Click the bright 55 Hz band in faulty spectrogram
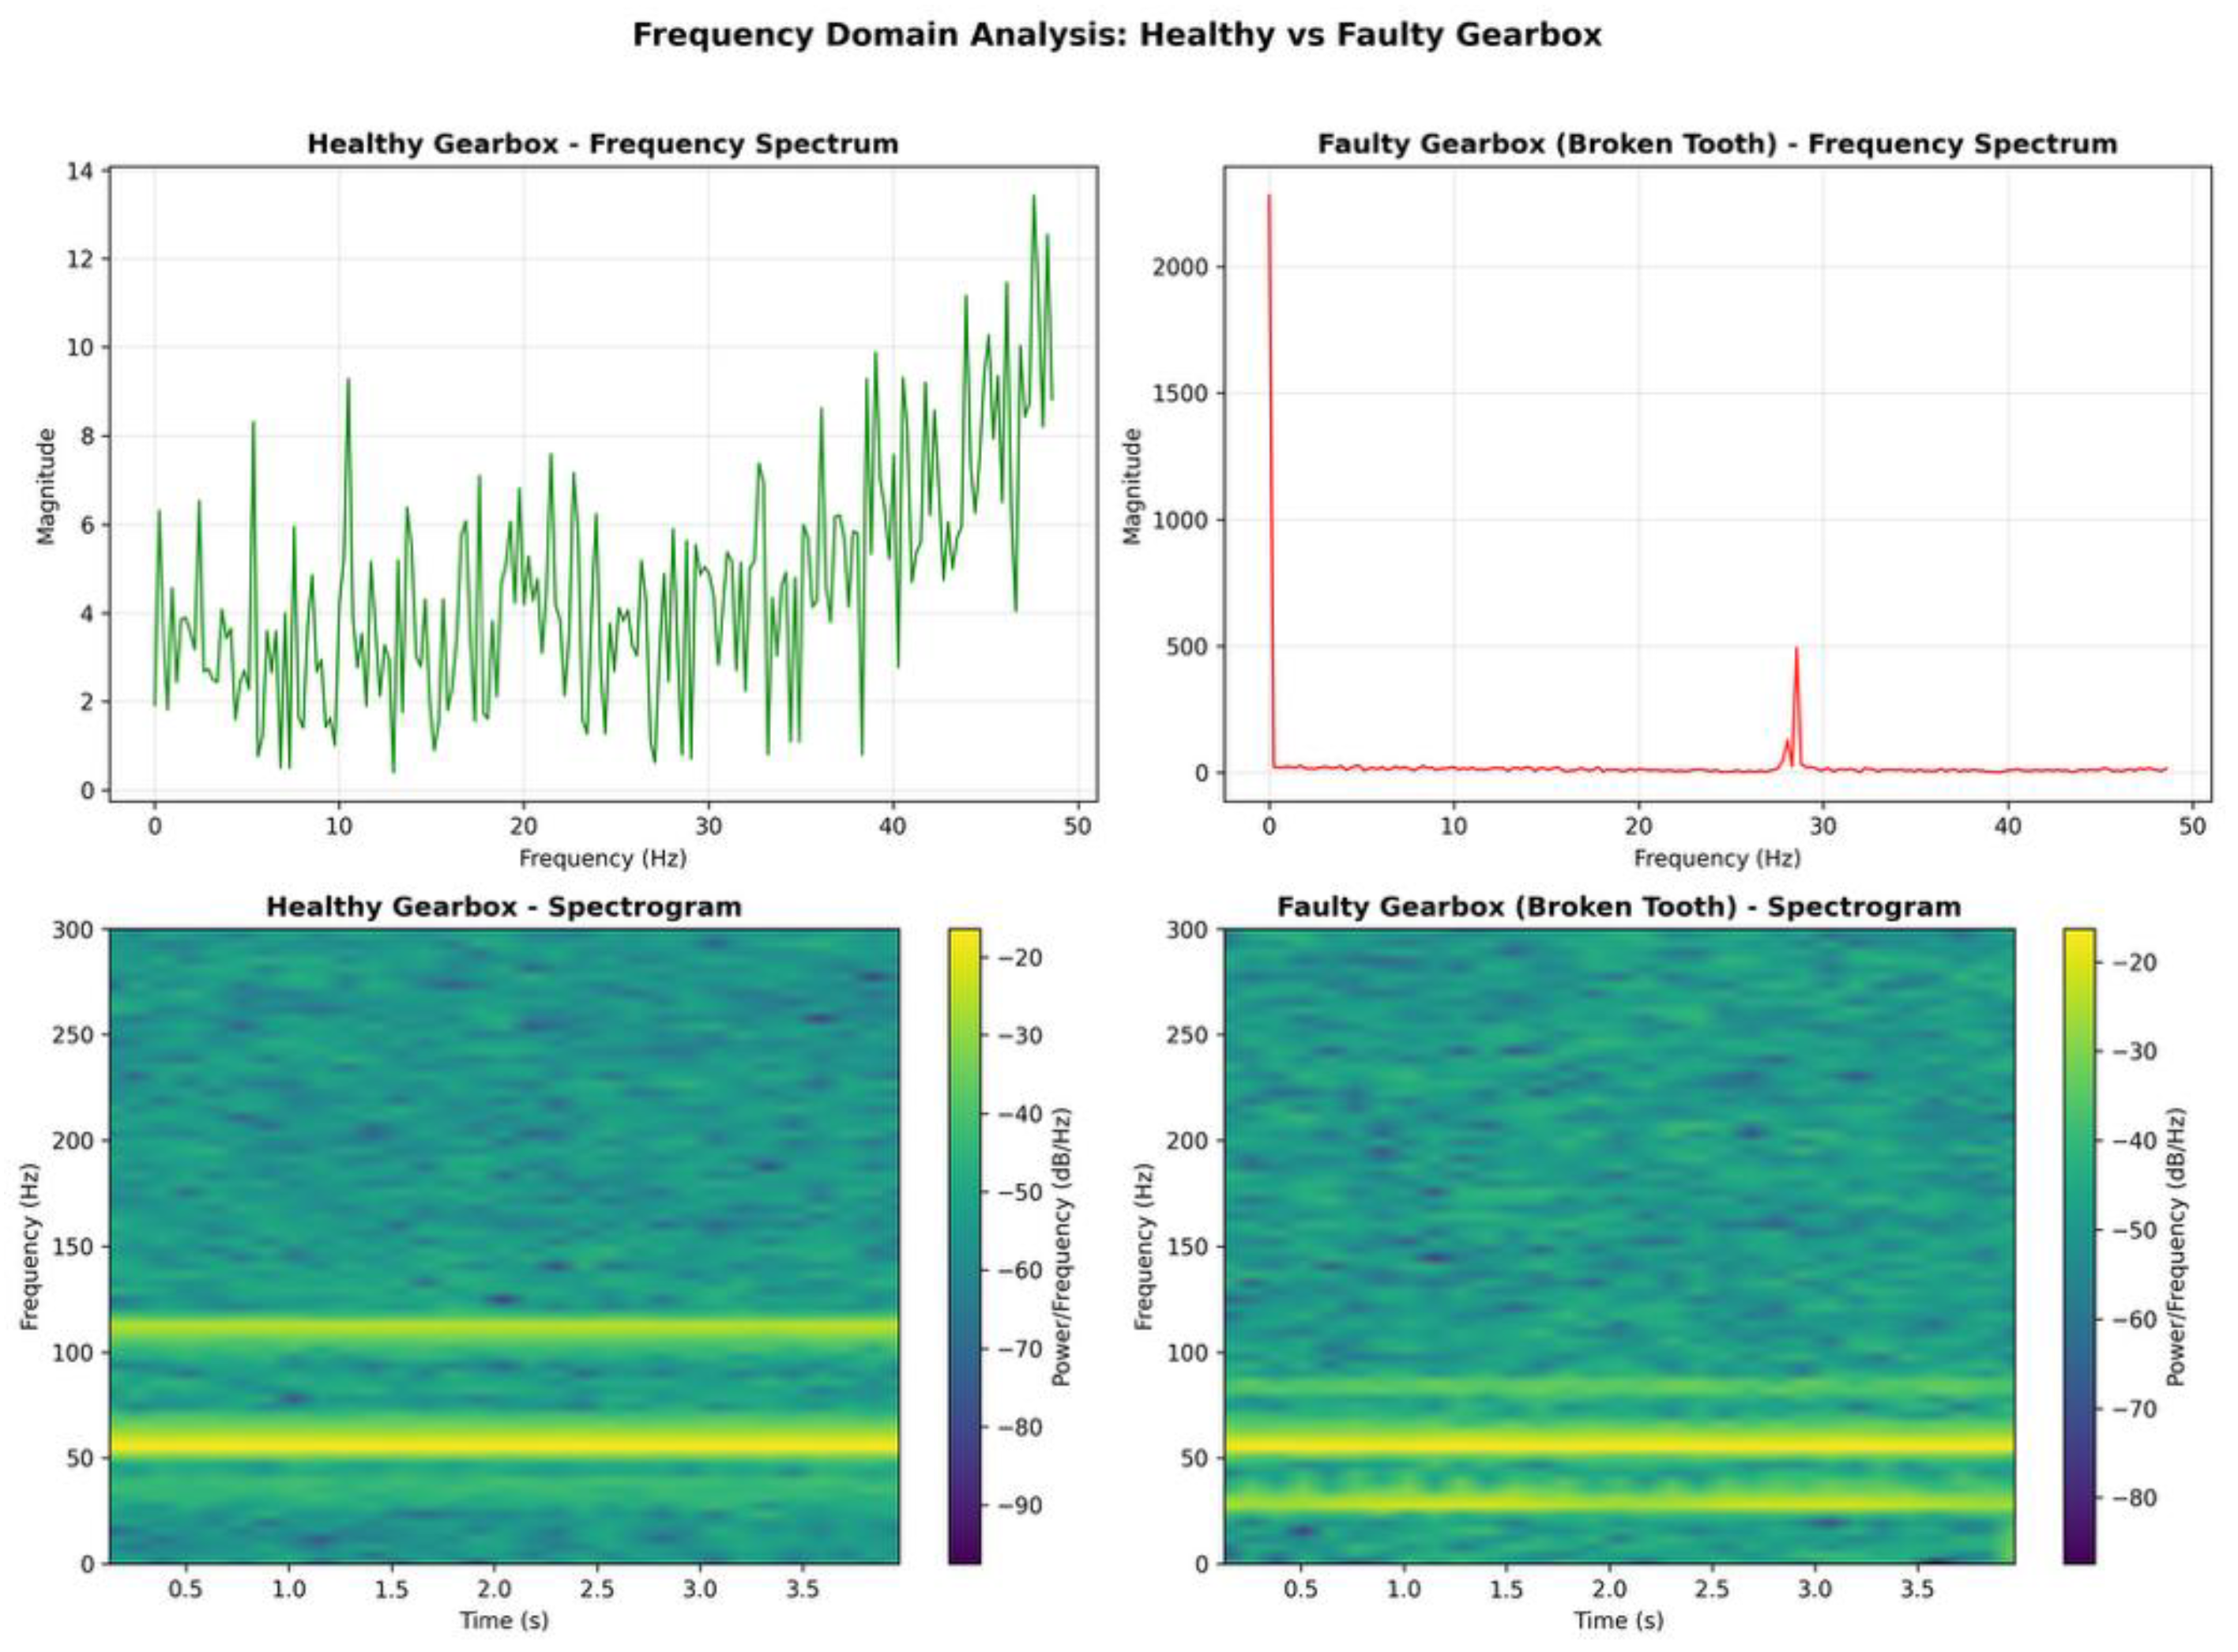 click(1619, 1446)
